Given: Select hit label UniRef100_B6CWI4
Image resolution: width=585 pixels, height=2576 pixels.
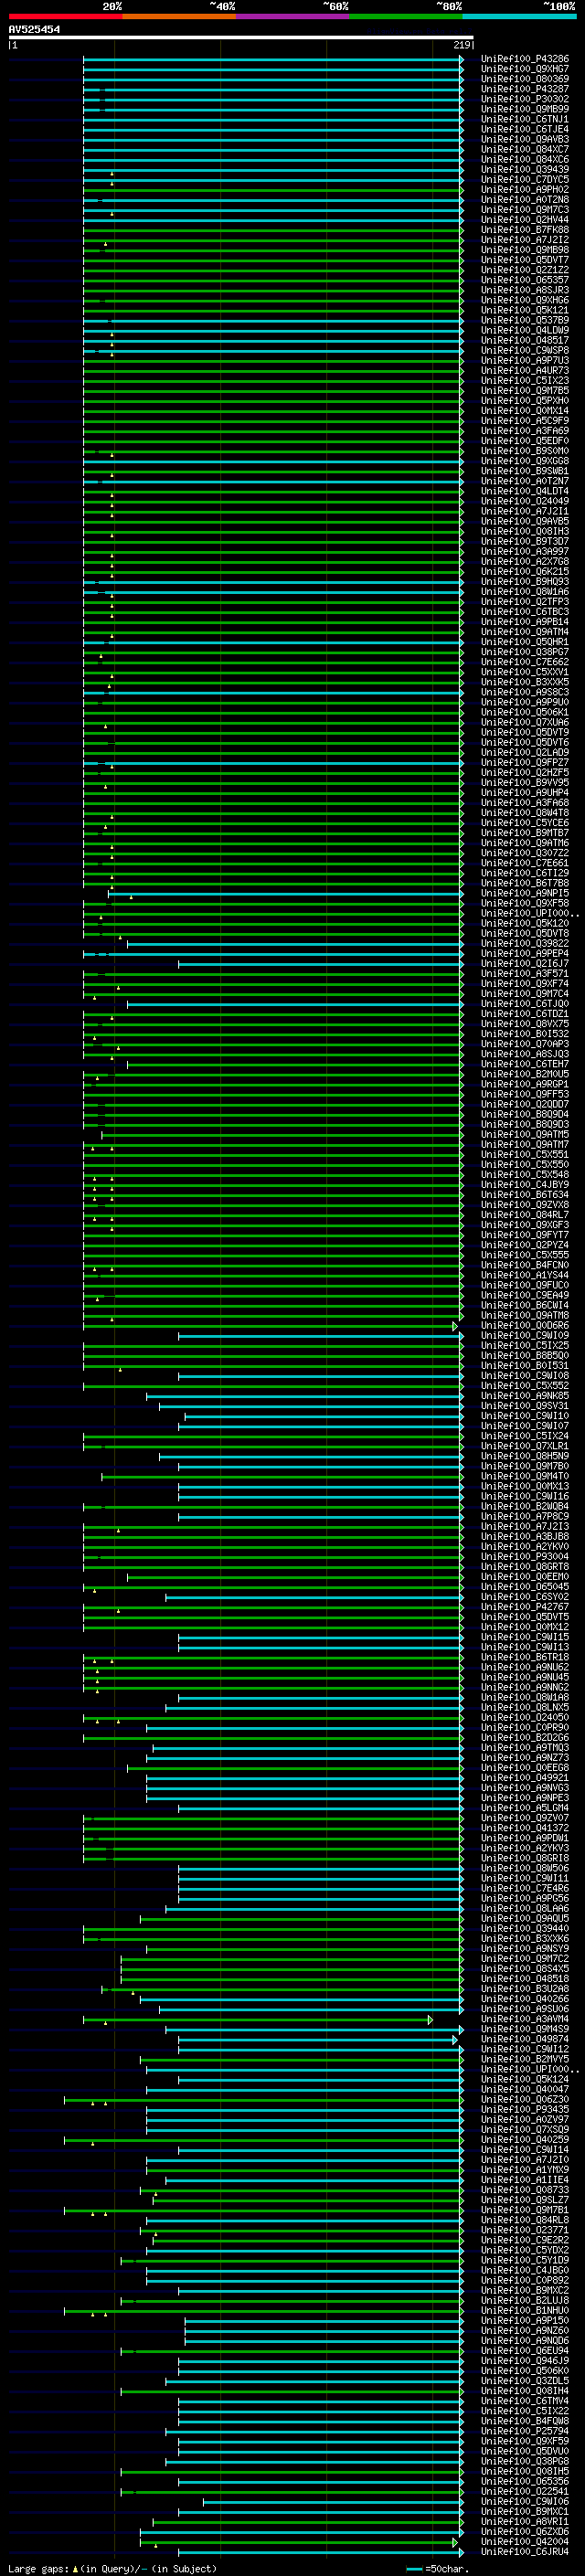Looking at the screenshot, I should tap(525, 1305).
